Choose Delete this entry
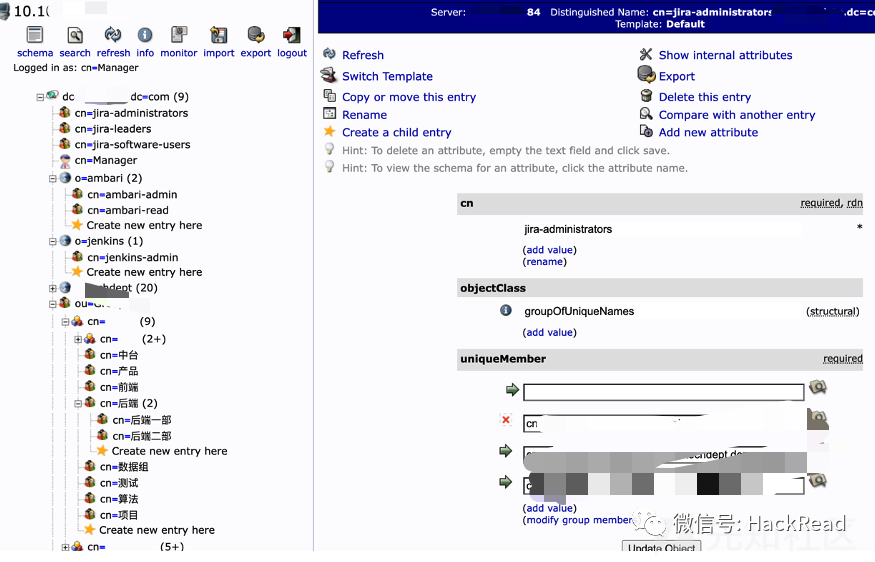The image size is (875, 562). [704, 97]
